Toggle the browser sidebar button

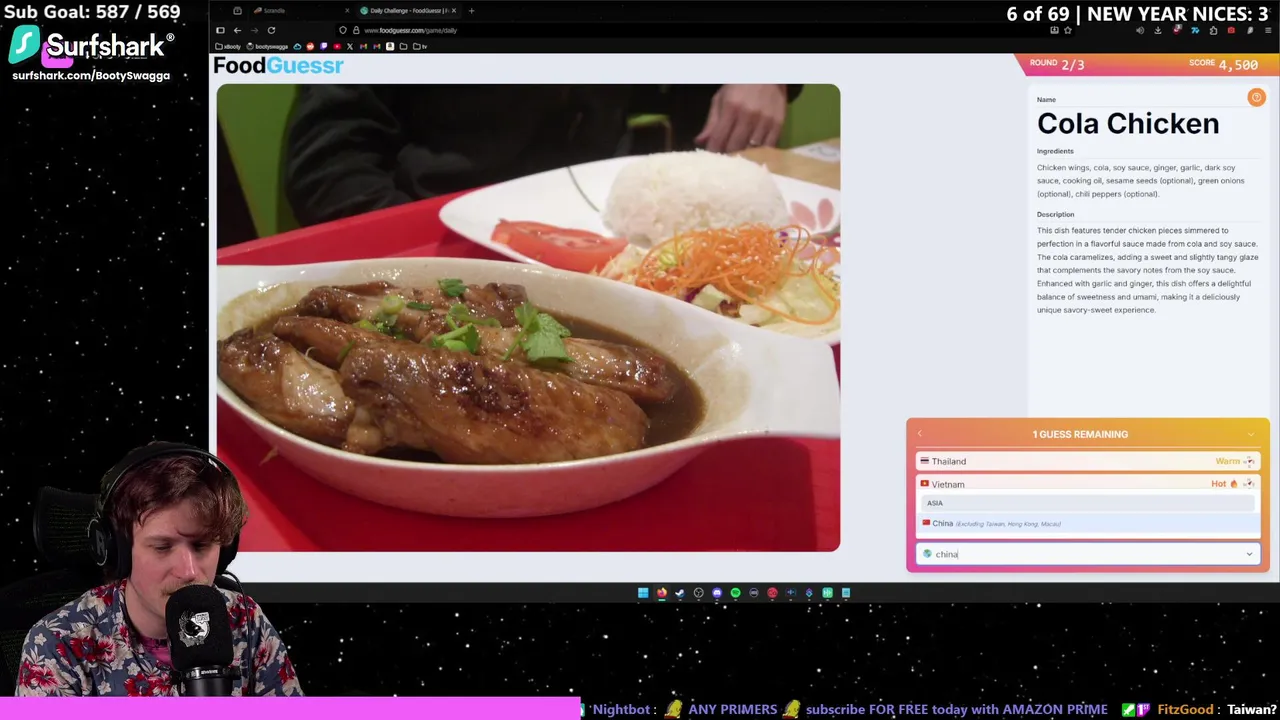[220, 30]
